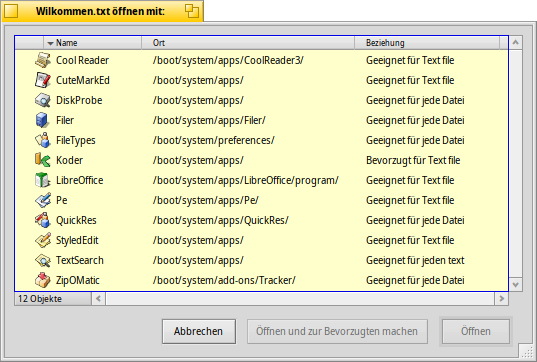
Task: Cancel with the Abbrechen button
Action: click(x=199, y=332)
